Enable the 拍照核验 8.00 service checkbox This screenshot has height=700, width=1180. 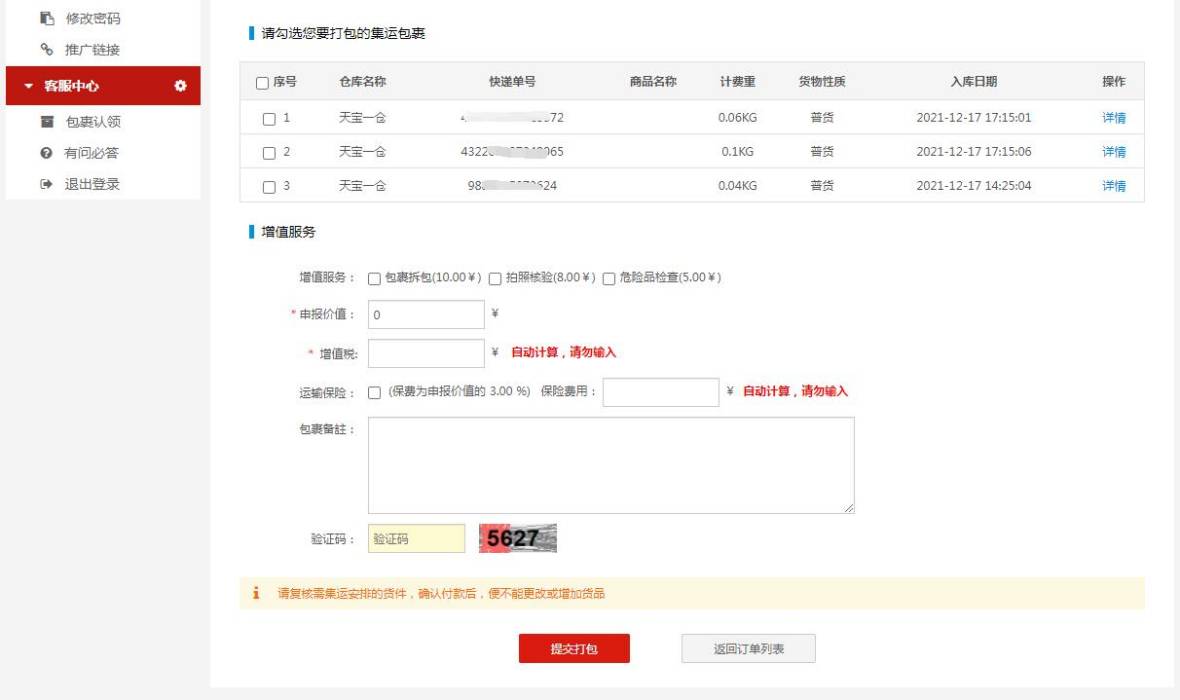click(494, 278)
